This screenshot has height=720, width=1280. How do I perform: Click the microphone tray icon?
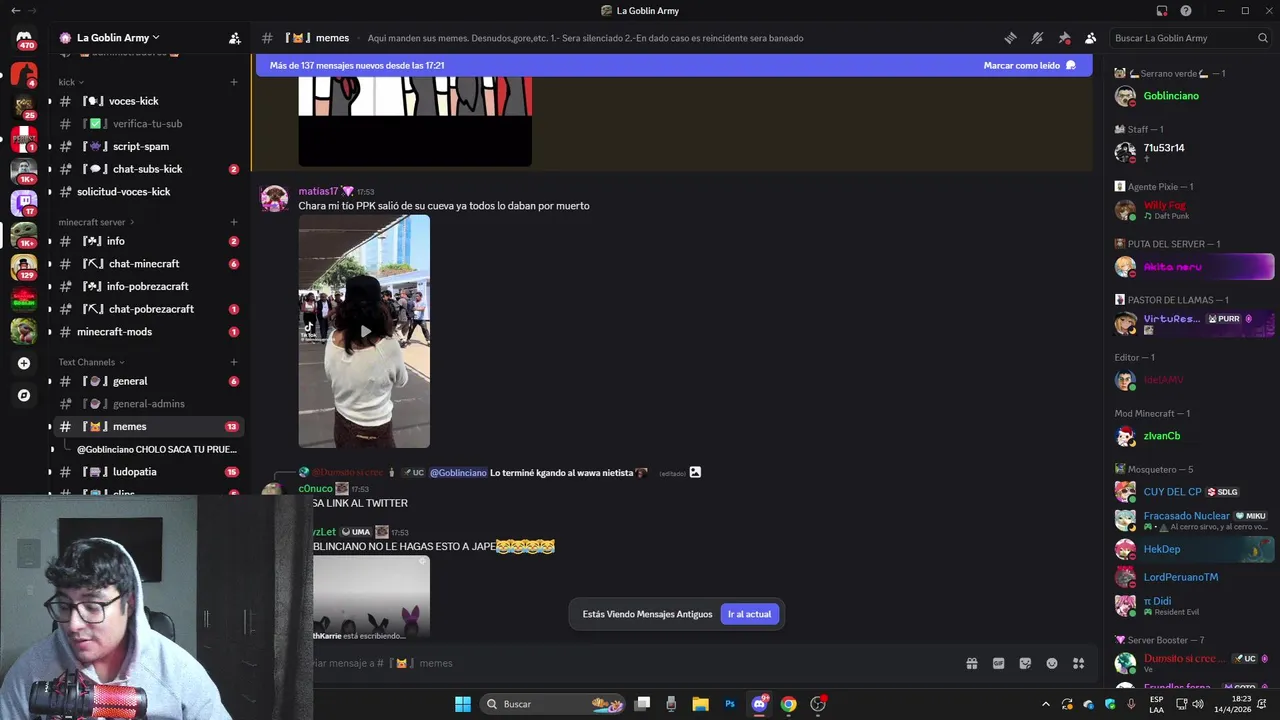tap(1131, 704)
